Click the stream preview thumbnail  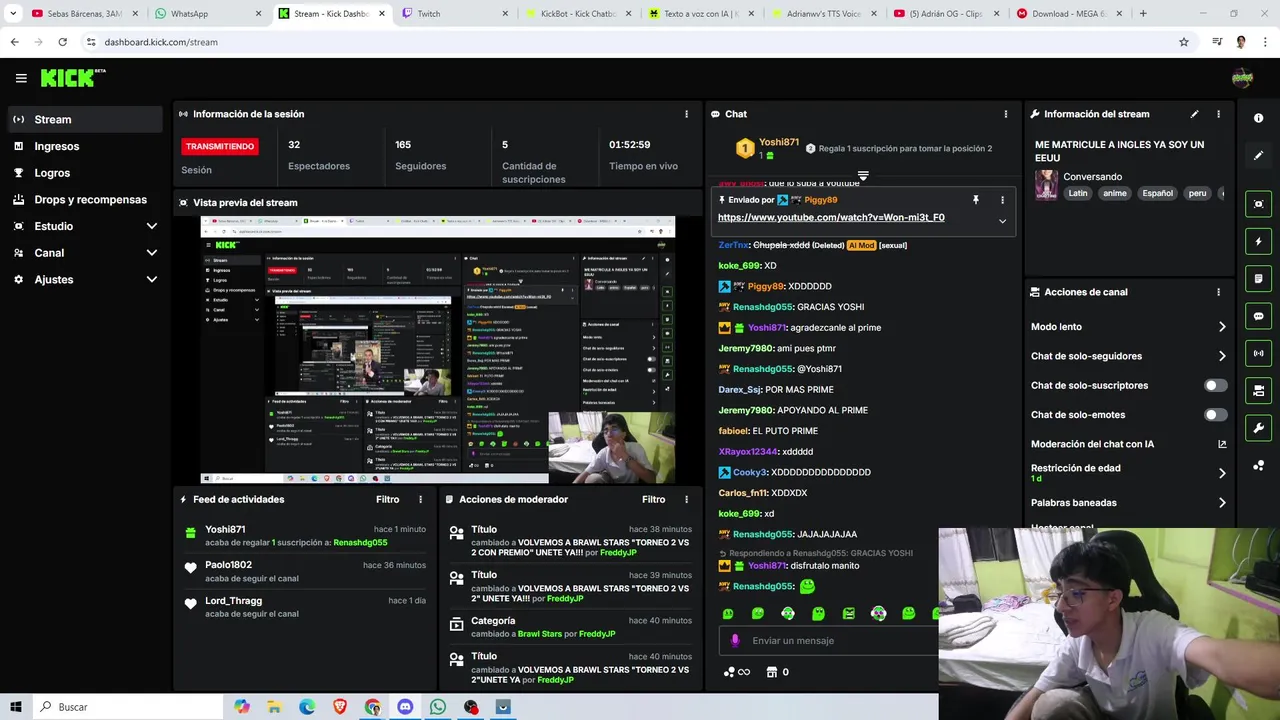point(438,350)
